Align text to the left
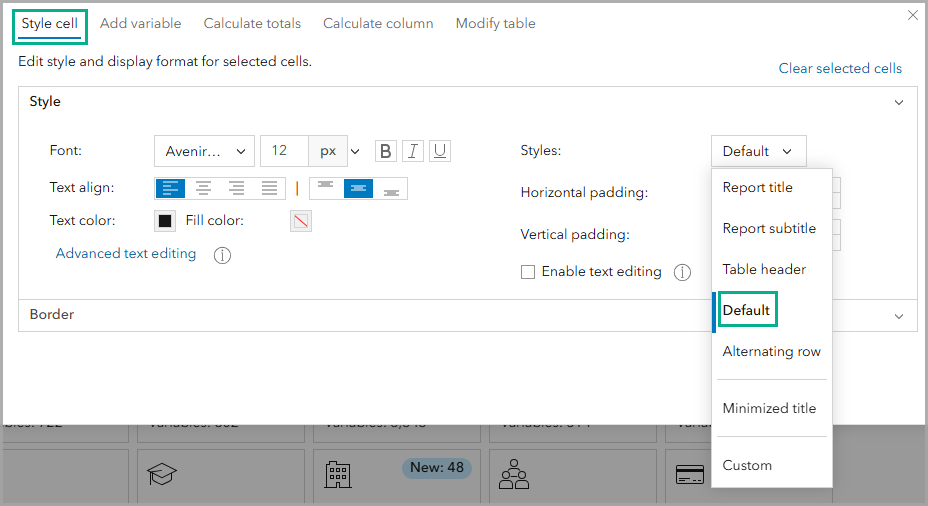Viewport: 928px width, 506px height. pos(170,189)
